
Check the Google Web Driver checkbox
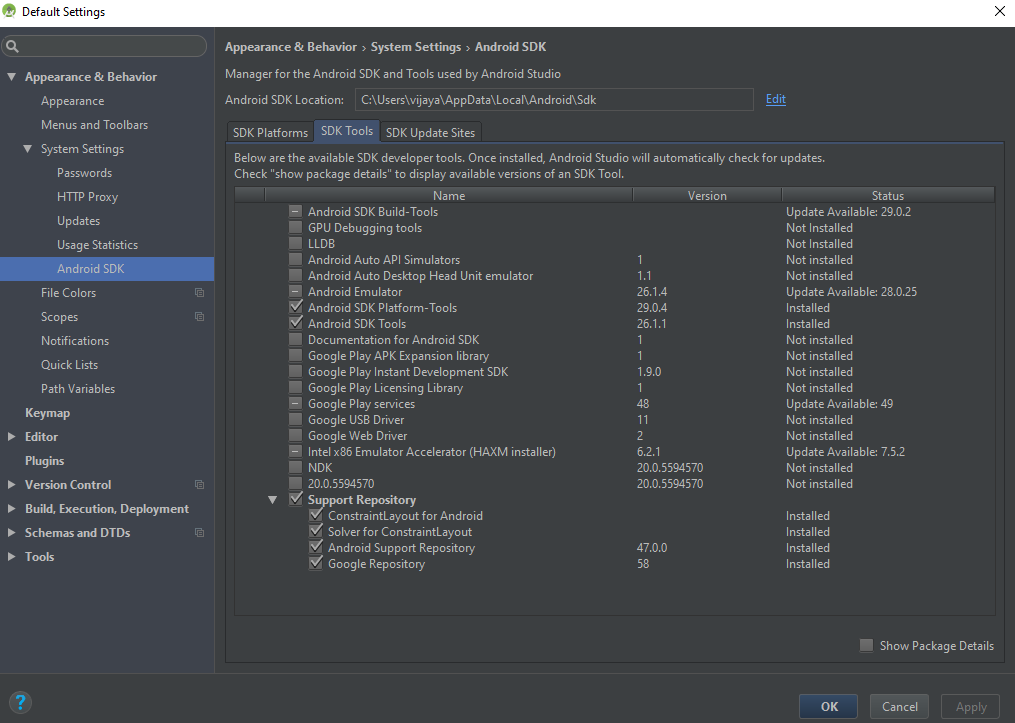pos(295,435)
